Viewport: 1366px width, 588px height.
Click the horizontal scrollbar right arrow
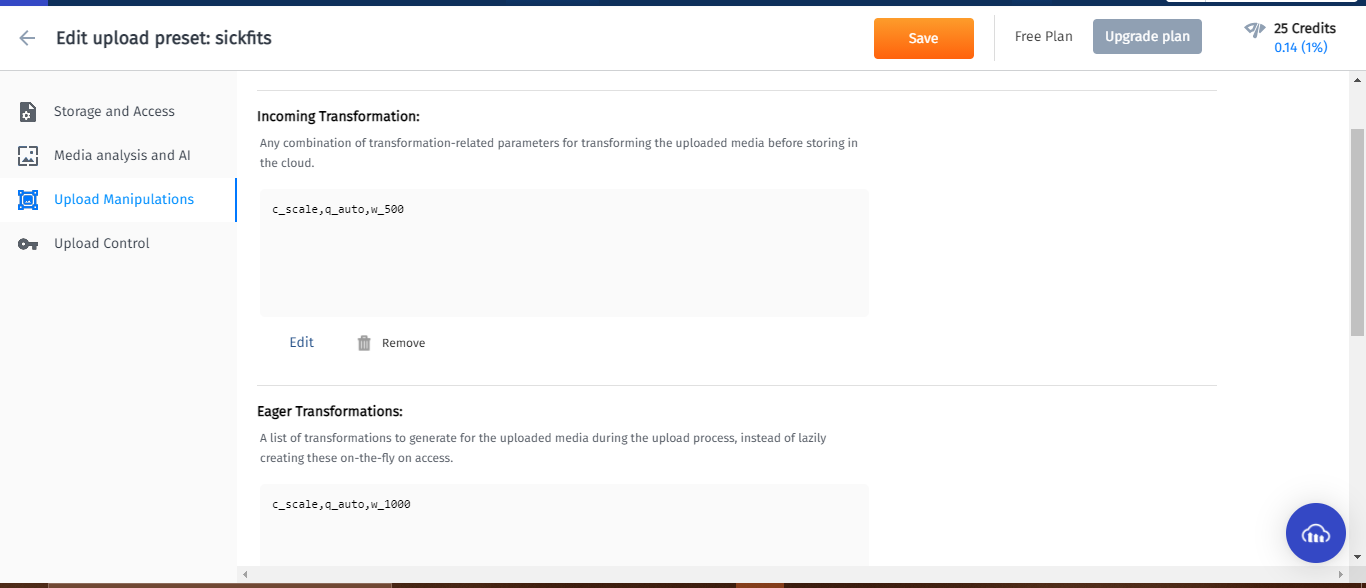(1340, 575)
